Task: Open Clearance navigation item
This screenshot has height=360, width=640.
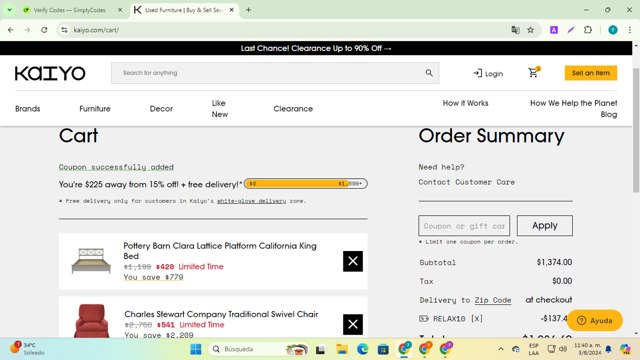Action: click(293, 109)
